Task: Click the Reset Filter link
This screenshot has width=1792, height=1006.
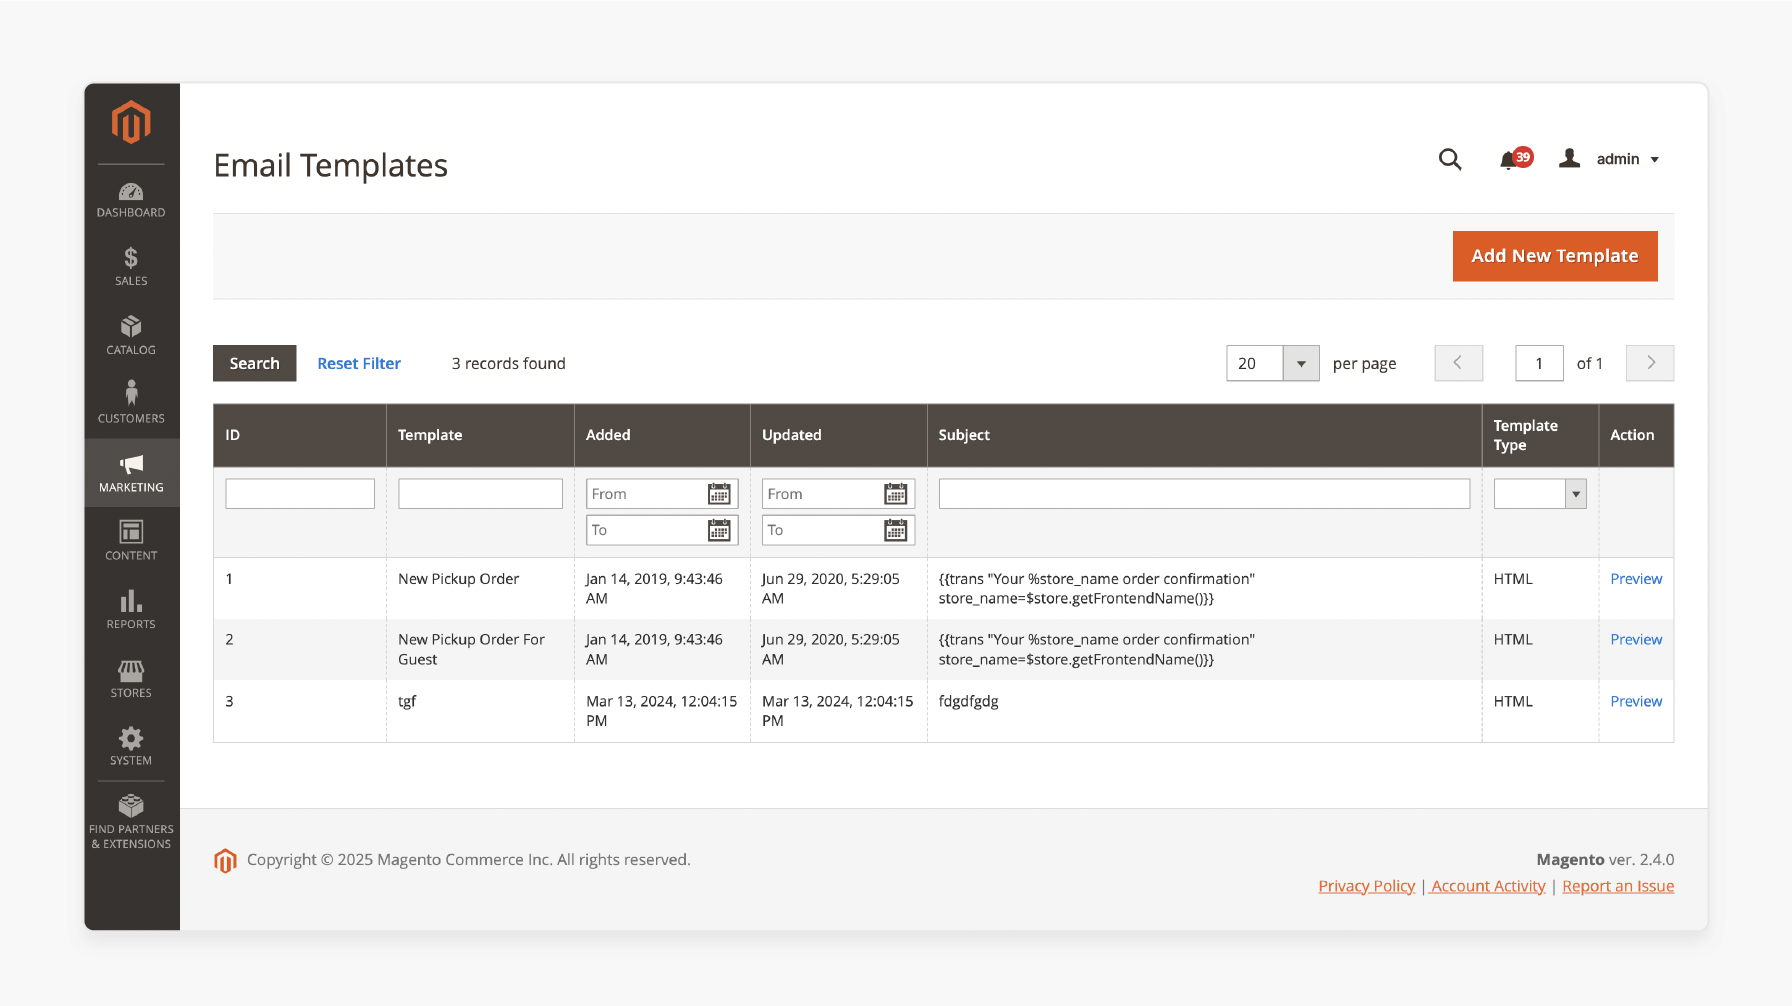Action: point(358,364)
